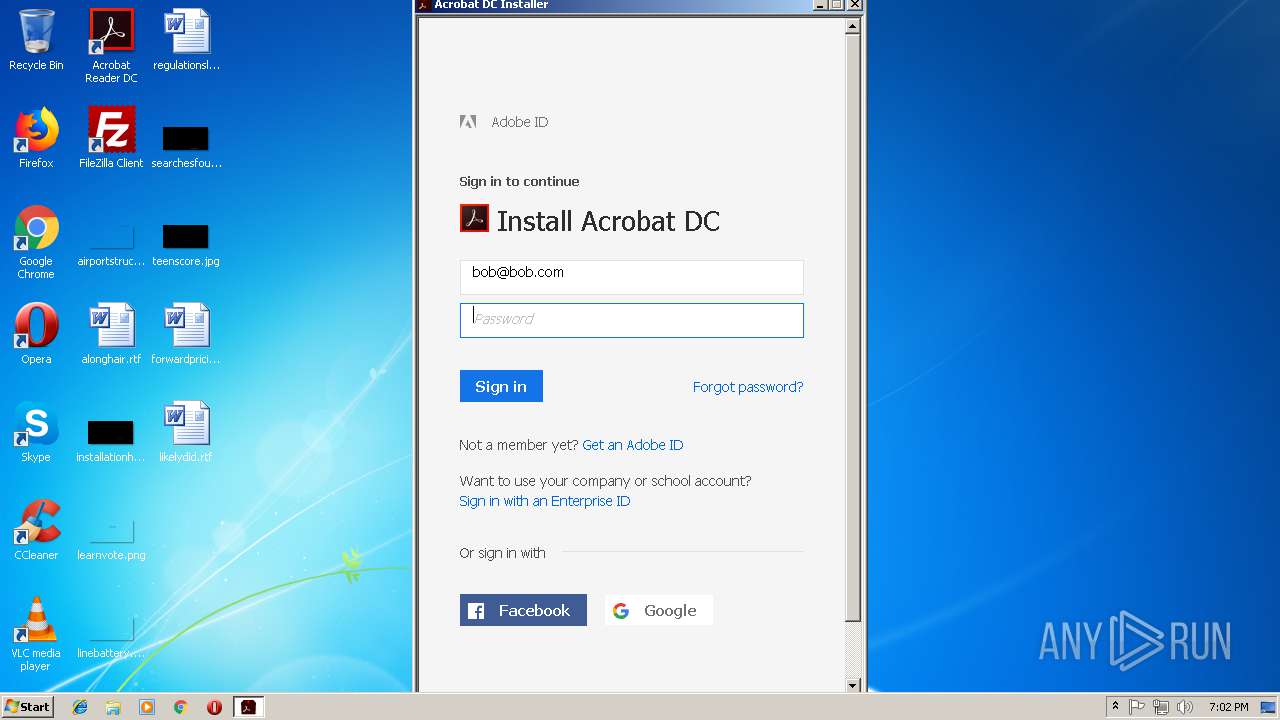Screen dimensions: 1280x720
Task: Open the volume speaker tray icon
Action: (1185, 707)
